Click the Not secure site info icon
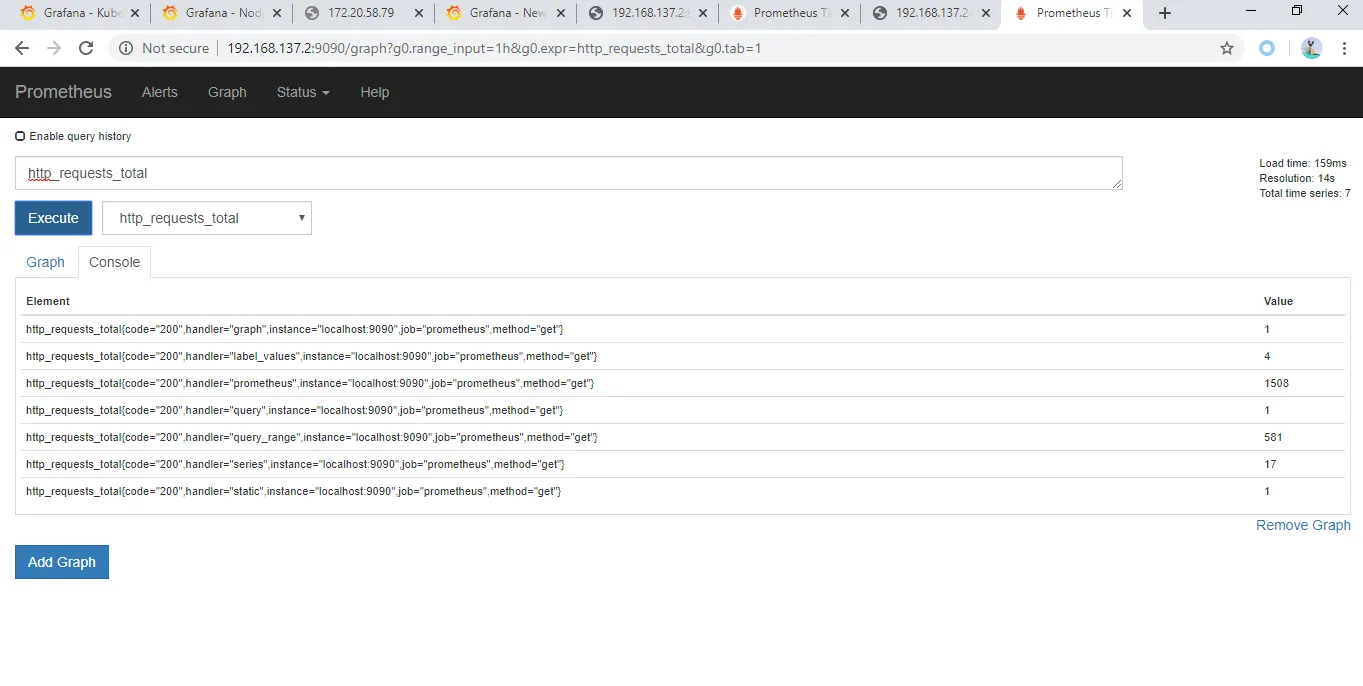Image resolution: width=1363 pixels, height=686 pixels. (127, 48)
